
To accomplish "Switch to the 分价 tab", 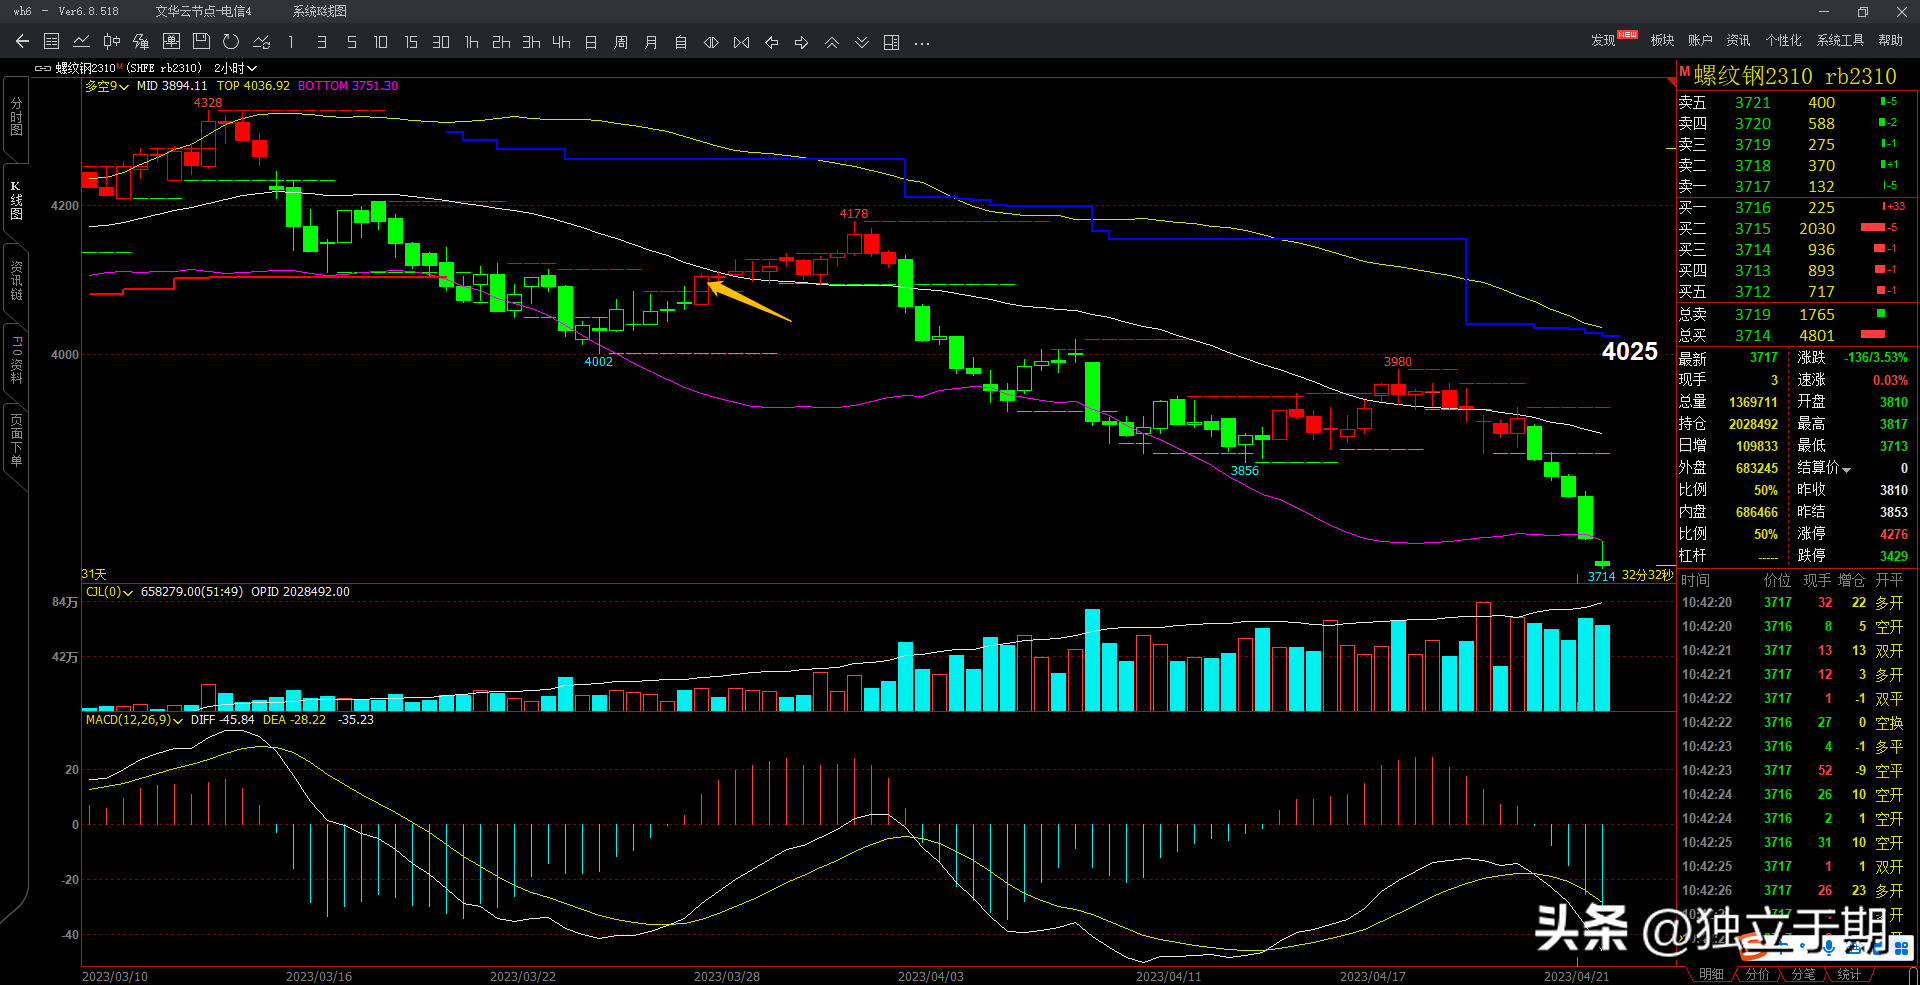I will (x=1757, y=974).
